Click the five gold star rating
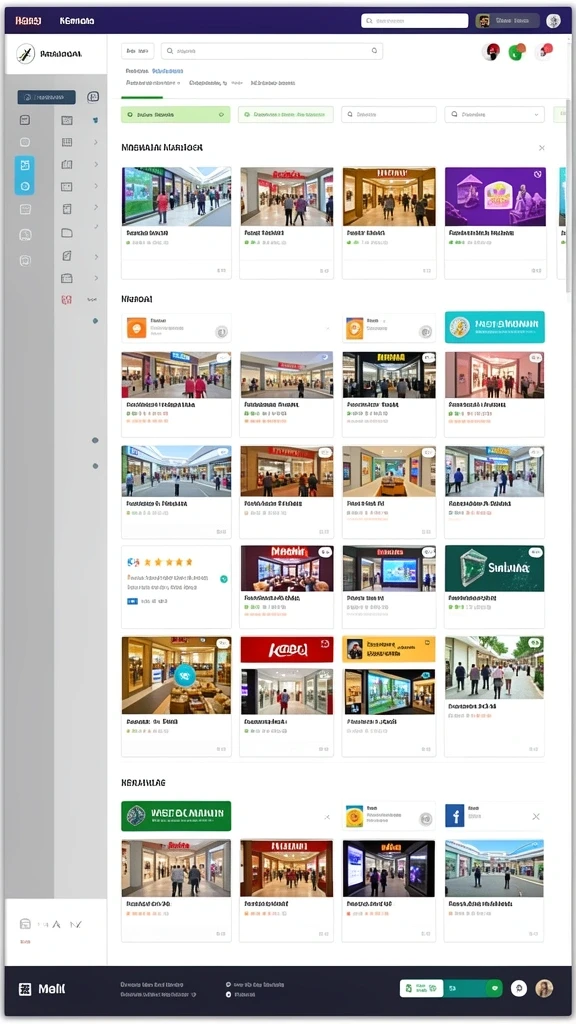This screenshot has width=576, height=1024. (x=168, y=562)
